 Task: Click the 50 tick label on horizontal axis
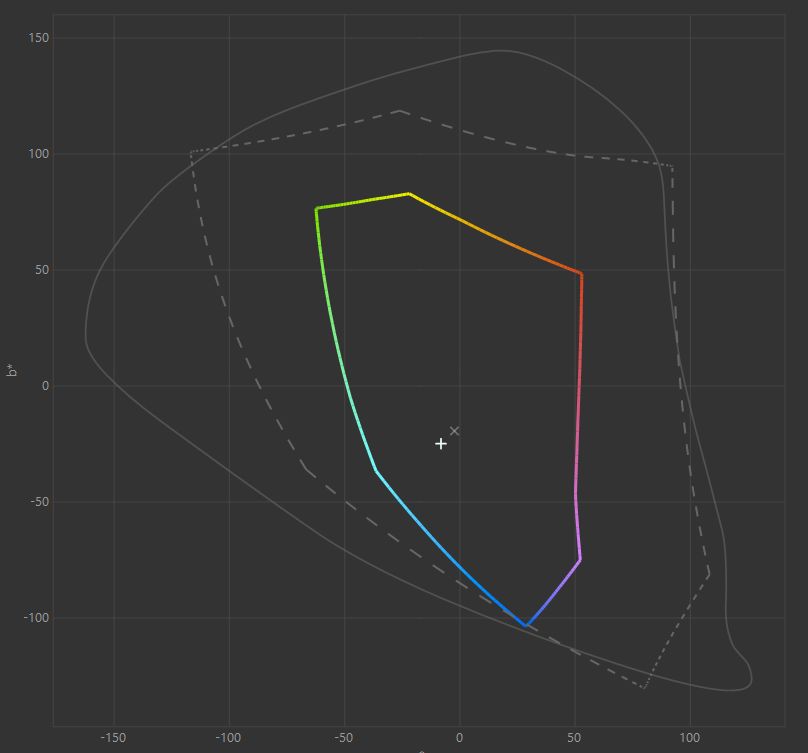[x=575, y=738]
